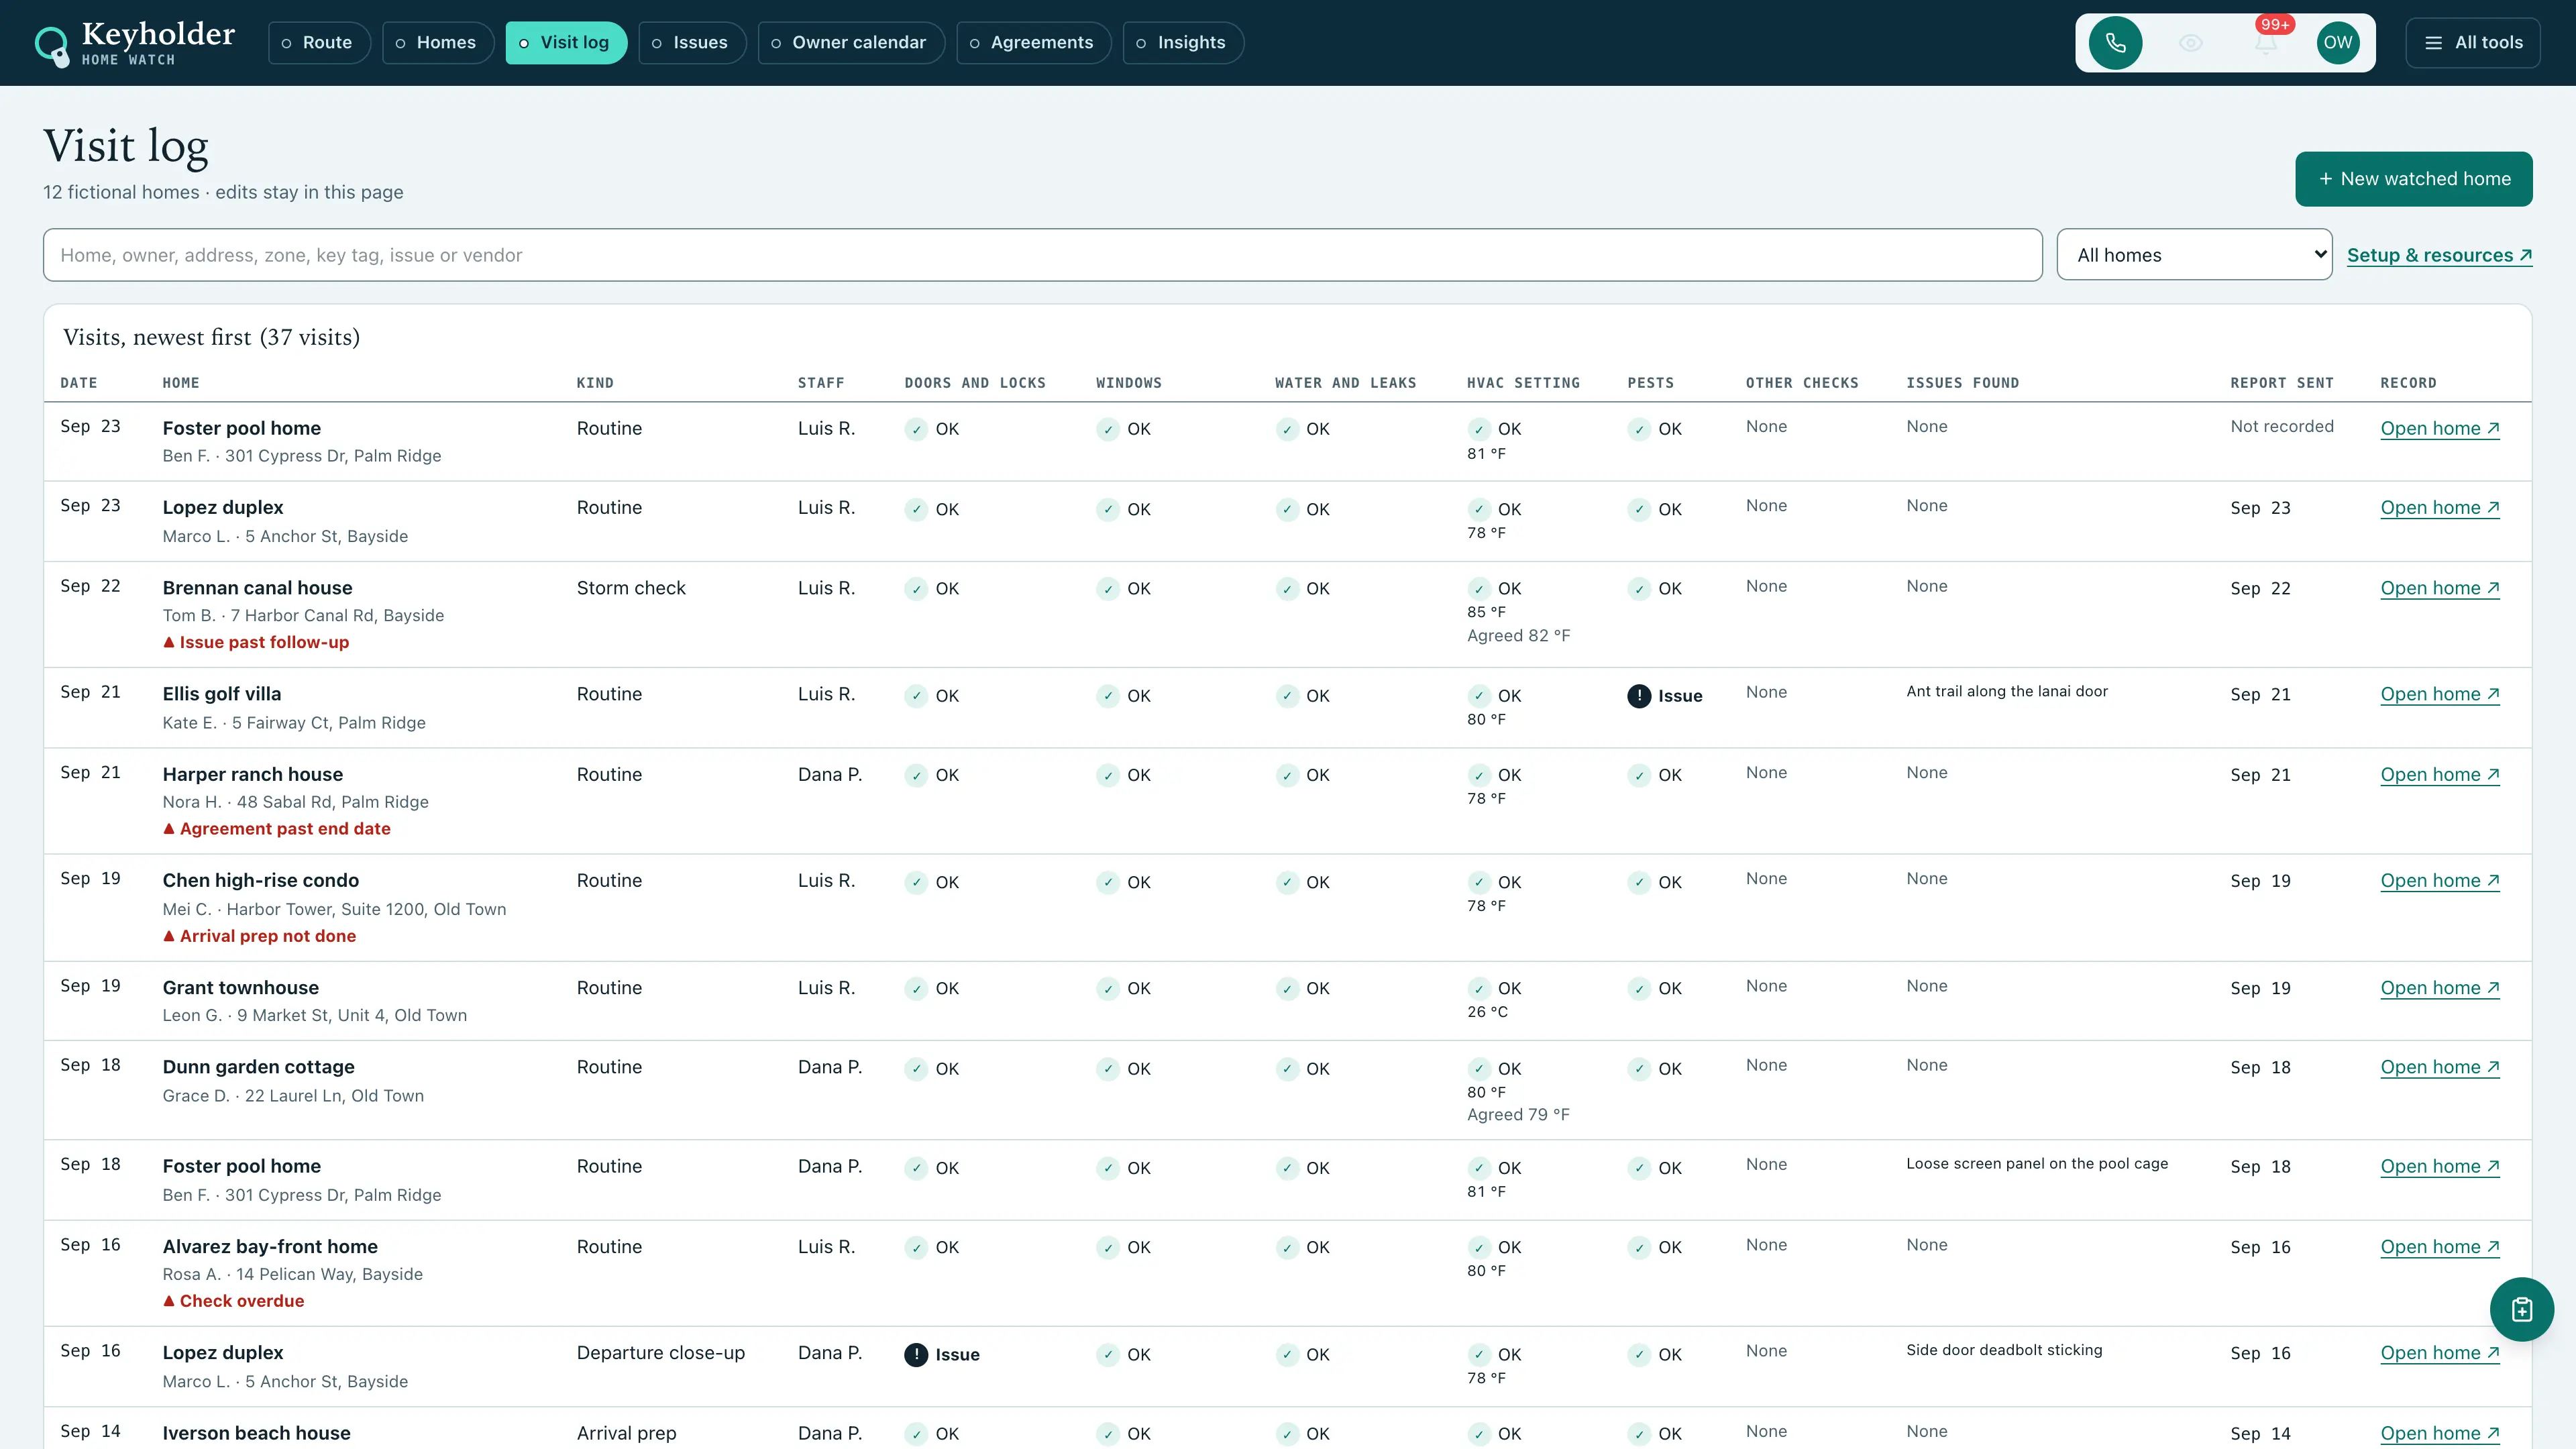Open the Agreements tab
This screenshot has height=1449, width=2576.
tap(1034, 43)
